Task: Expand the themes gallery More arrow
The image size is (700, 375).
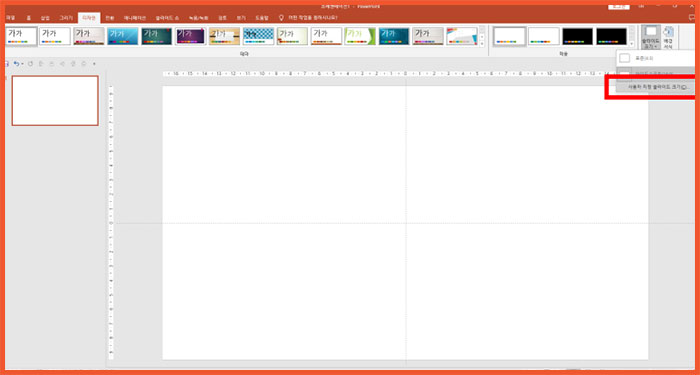Action: [482, 44]
